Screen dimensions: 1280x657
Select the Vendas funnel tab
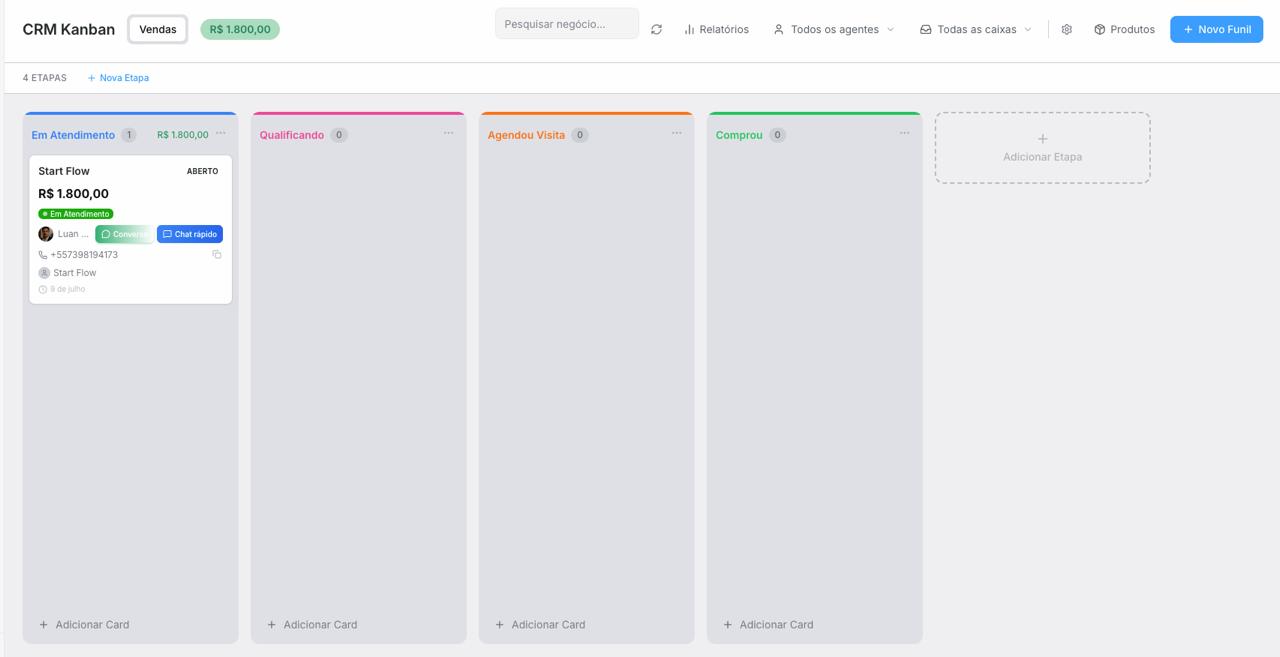pos(158,29)
